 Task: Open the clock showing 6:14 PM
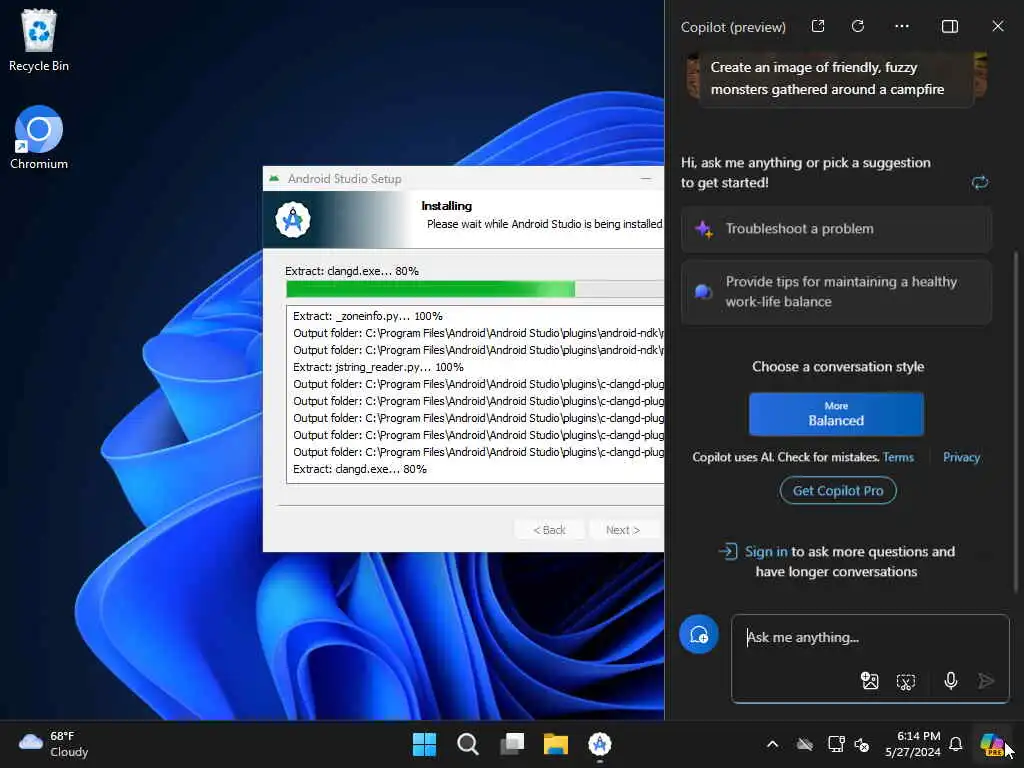(912, 744)
